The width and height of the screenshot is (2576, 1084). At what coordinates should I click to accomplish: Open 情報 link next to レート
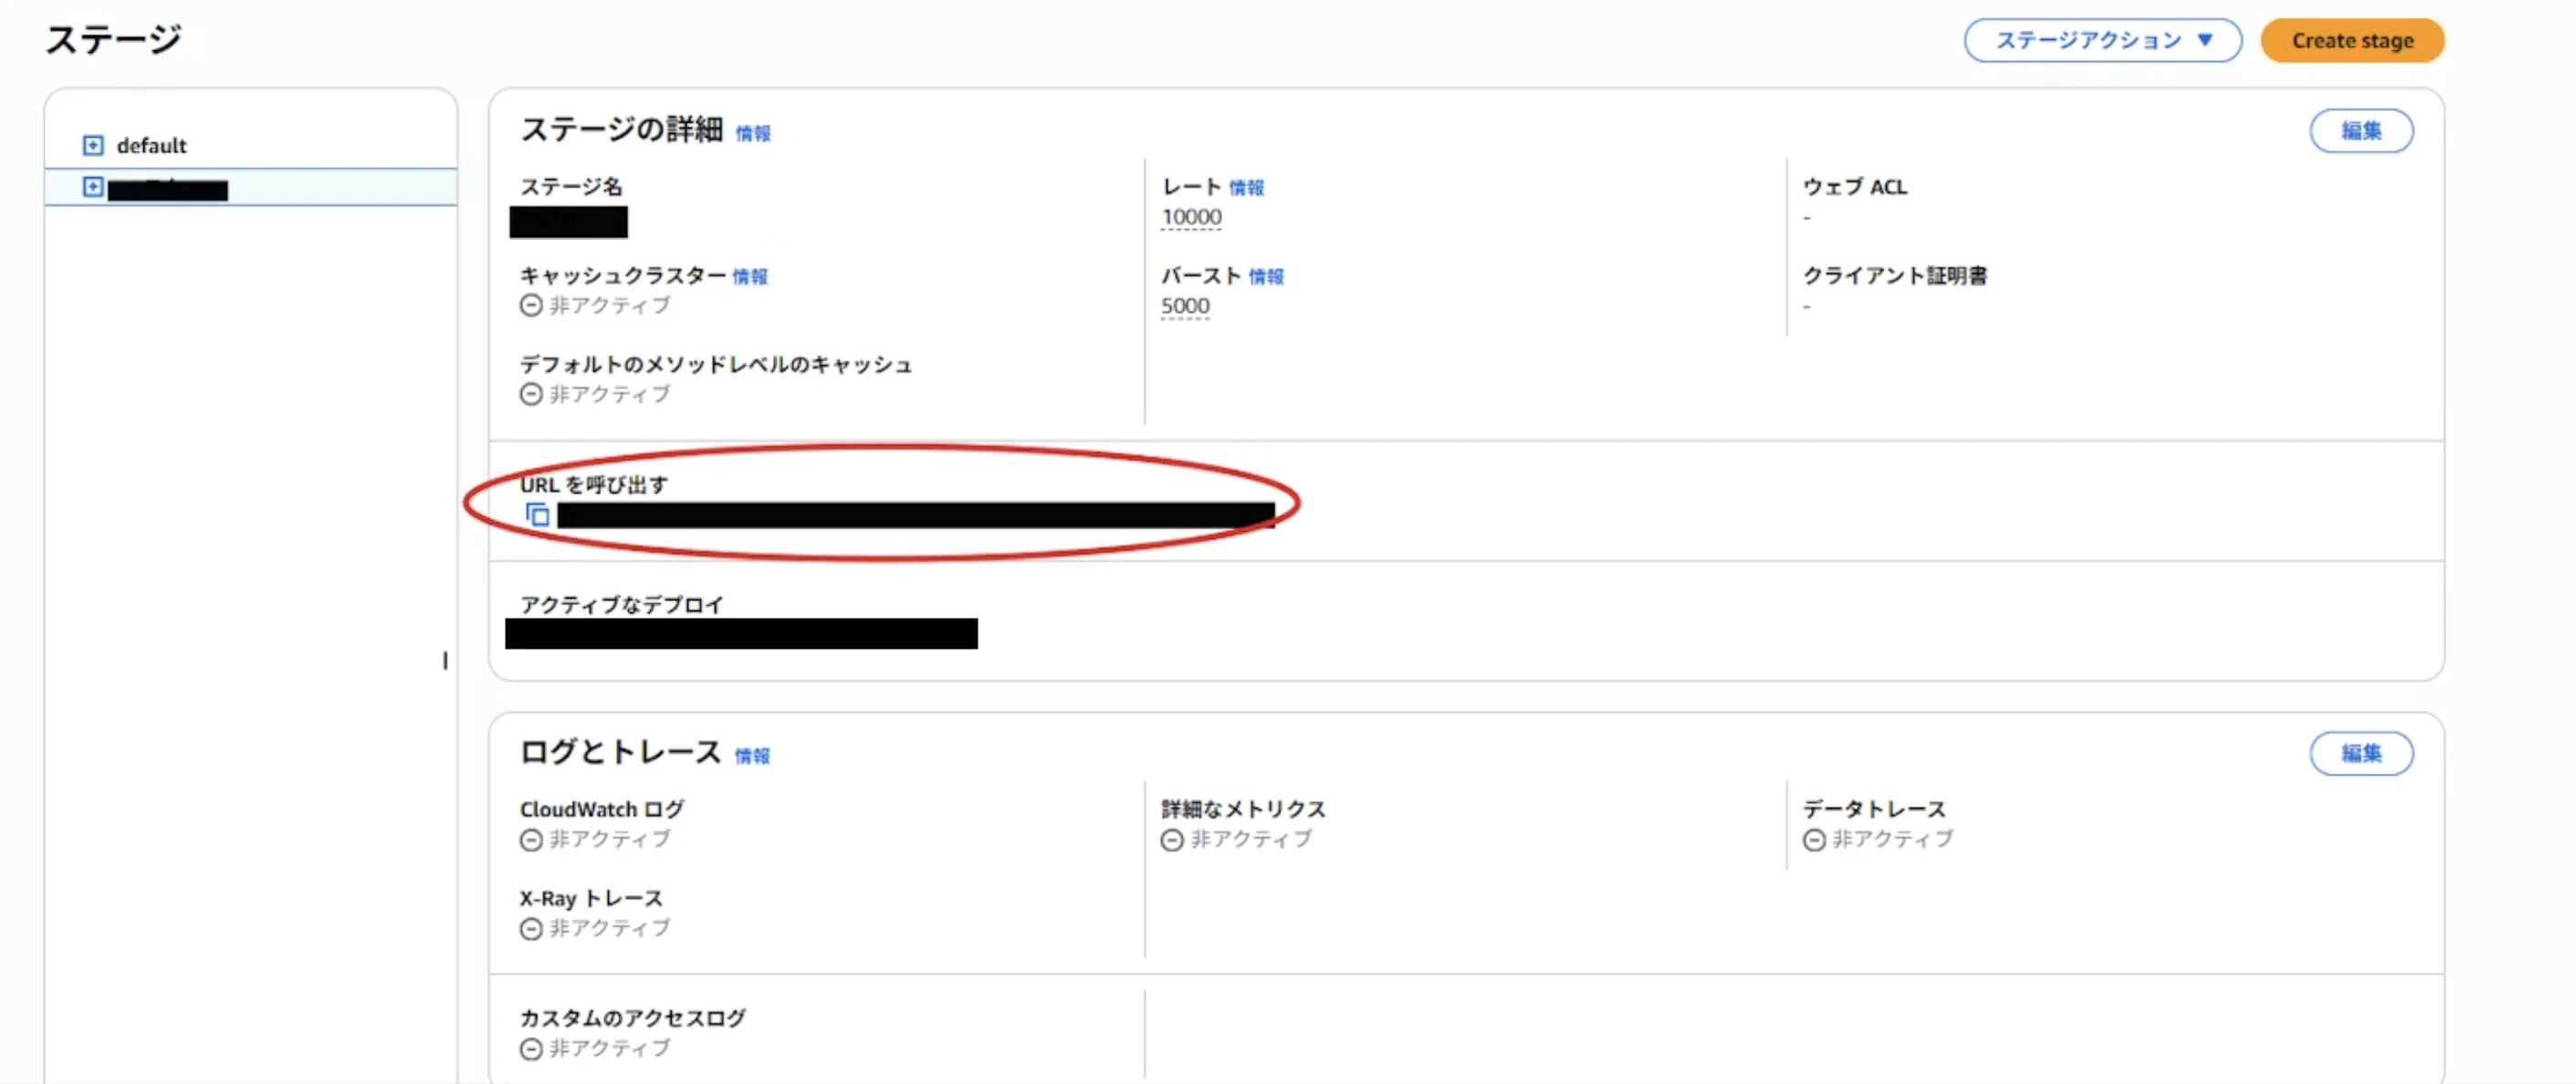1246,188
